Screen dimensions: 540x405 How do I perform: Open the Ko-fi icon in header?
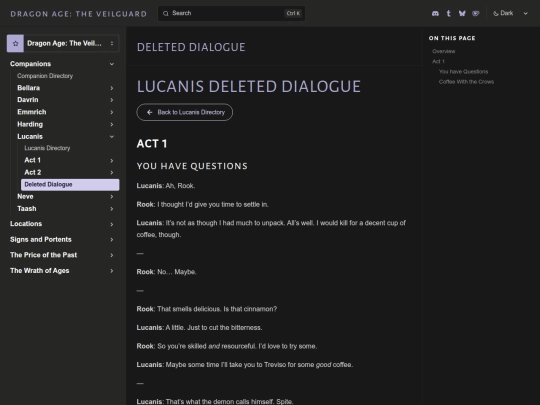476,13
